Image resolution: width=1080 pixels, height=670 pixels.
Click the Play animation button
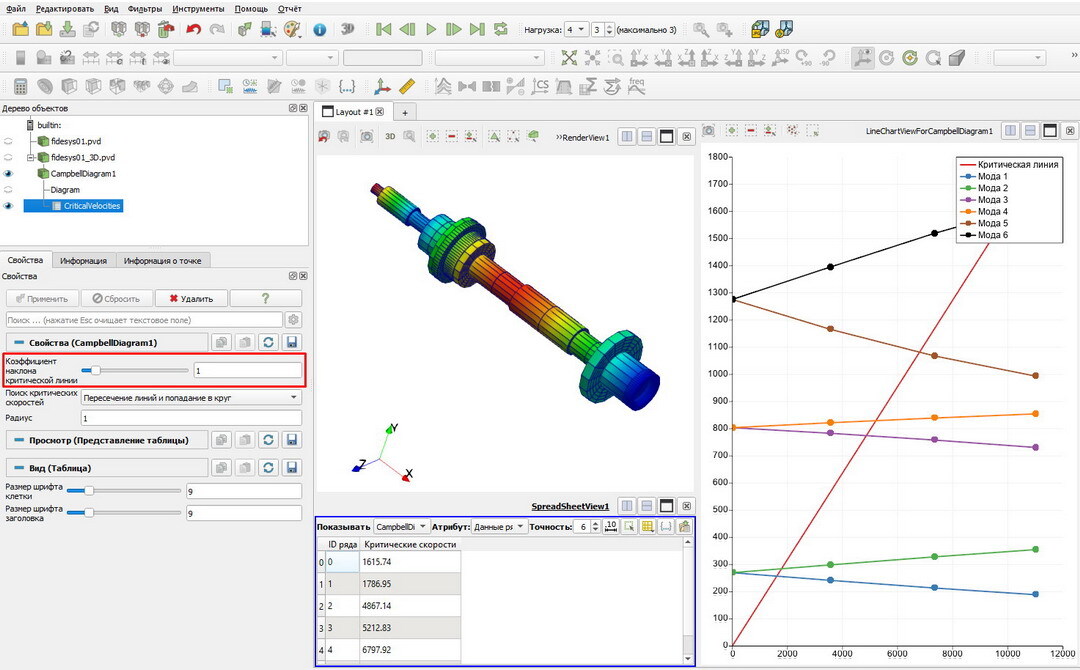coord(431,29)
